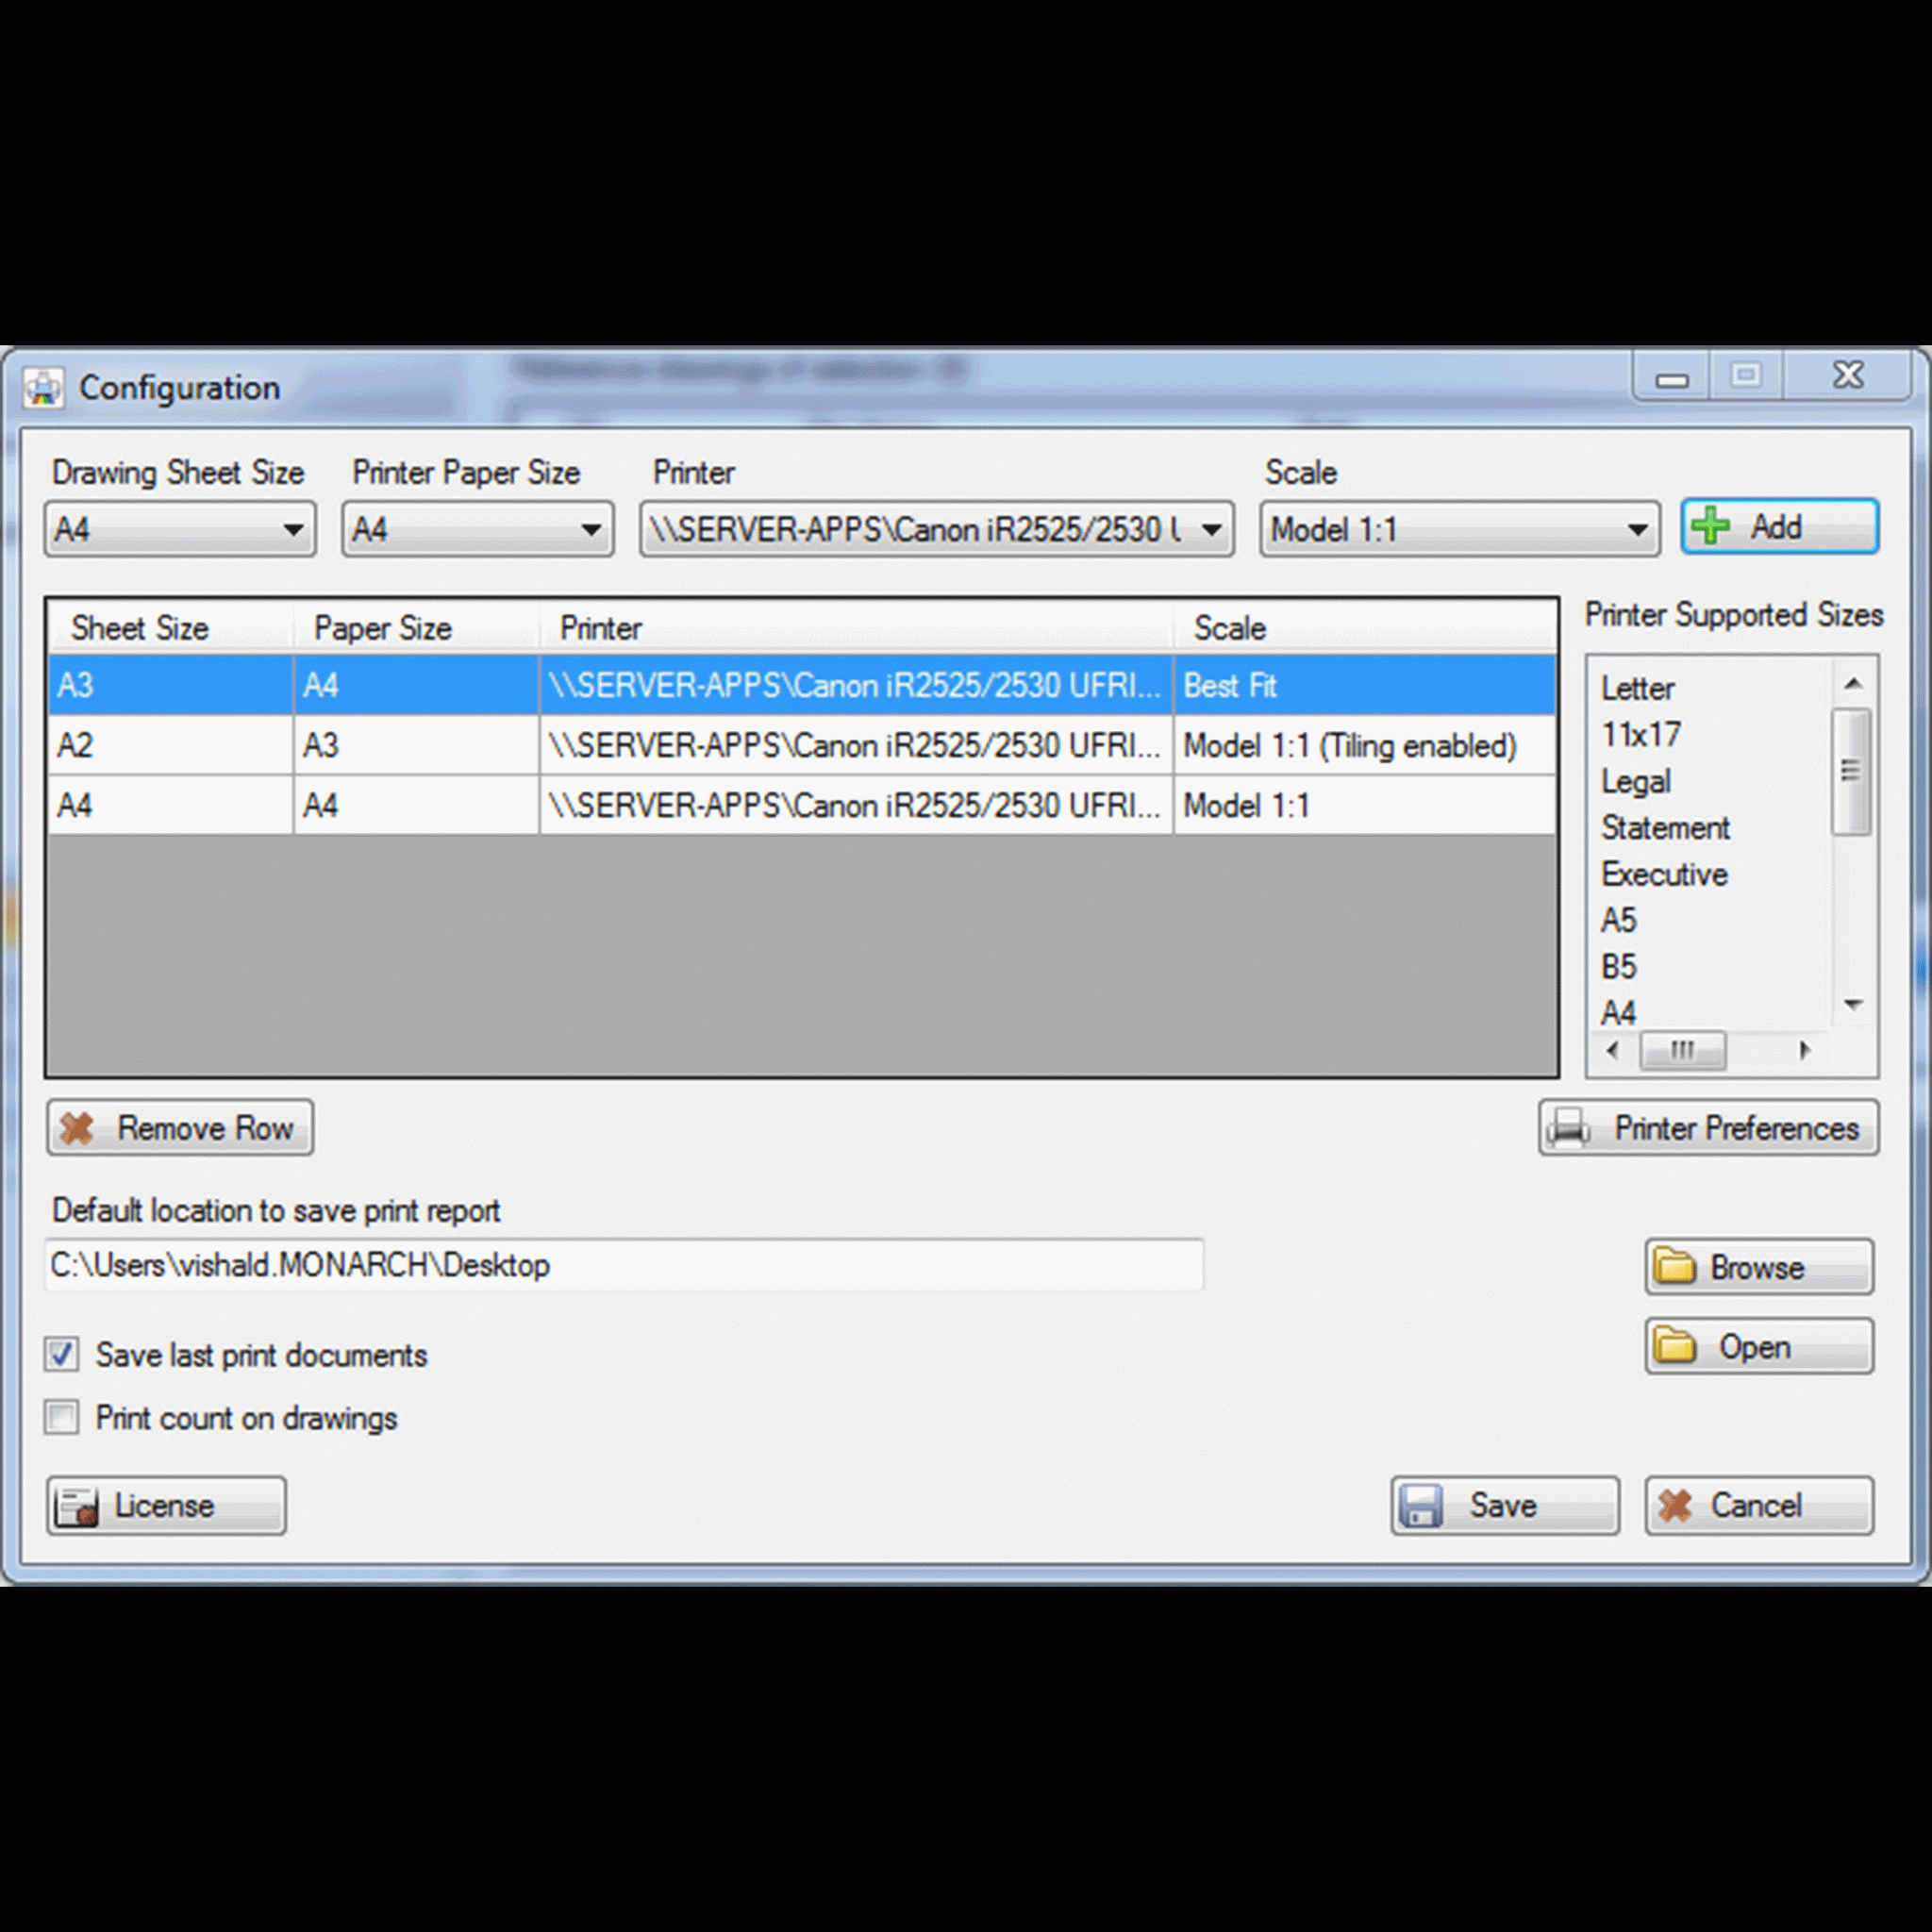Select the row with Sheet Size A3
Image resolution: width=1932 pixels, height=1932 pixels.
802,685
